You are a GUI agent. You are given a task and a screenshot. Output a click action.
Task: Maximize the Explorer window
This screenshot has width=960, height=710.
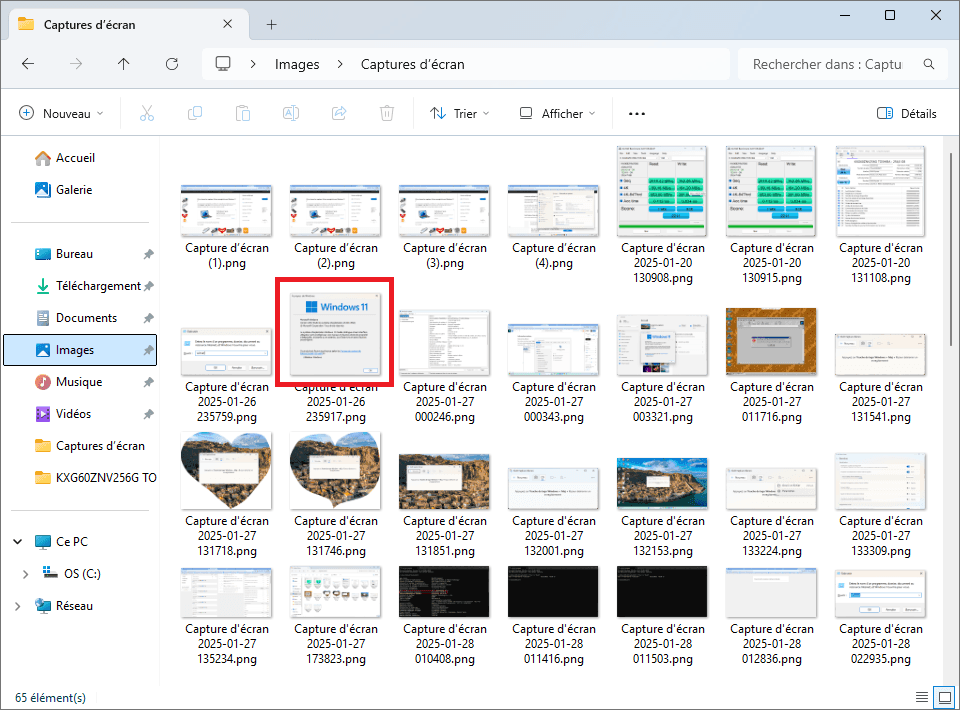coord(890,15)
